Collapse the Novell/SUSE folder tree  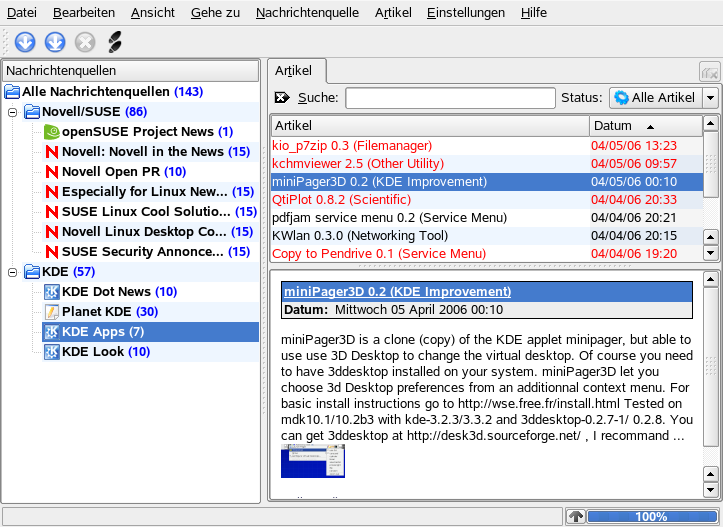click(12, 112)
